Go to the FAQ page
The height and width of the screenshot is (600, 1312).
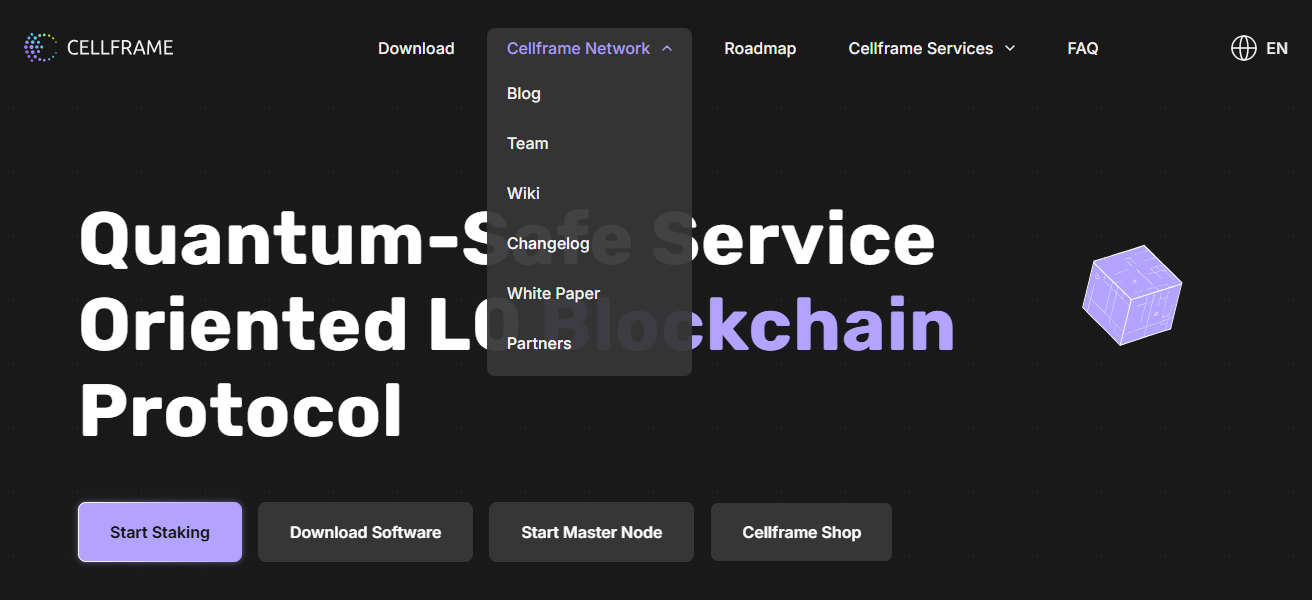point(1083,48)
